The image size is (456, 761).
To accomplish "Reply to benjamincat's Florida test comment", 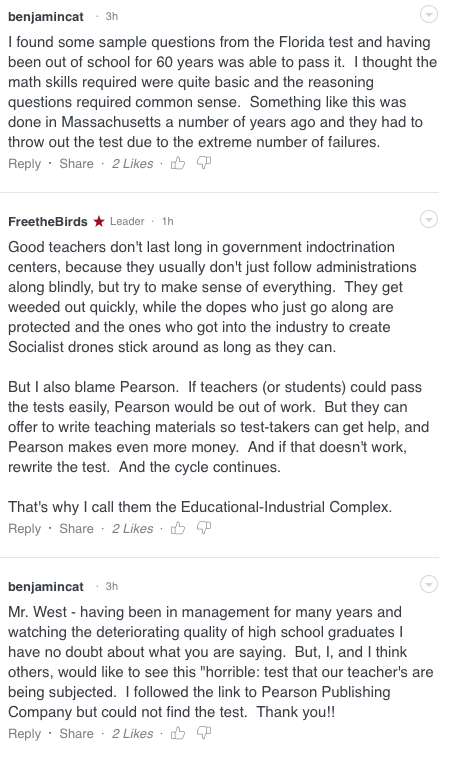I will (x=24, y=164).
